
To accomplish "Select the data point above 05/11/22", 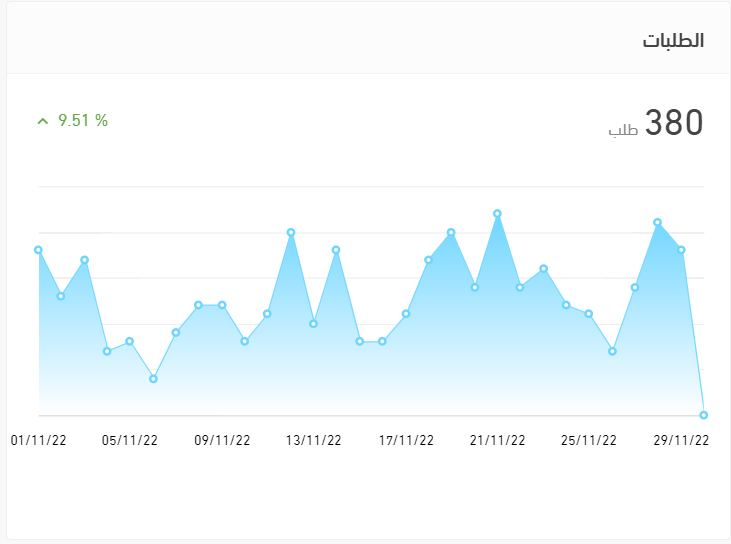I will pyautogui.click(x=130, y=342).
